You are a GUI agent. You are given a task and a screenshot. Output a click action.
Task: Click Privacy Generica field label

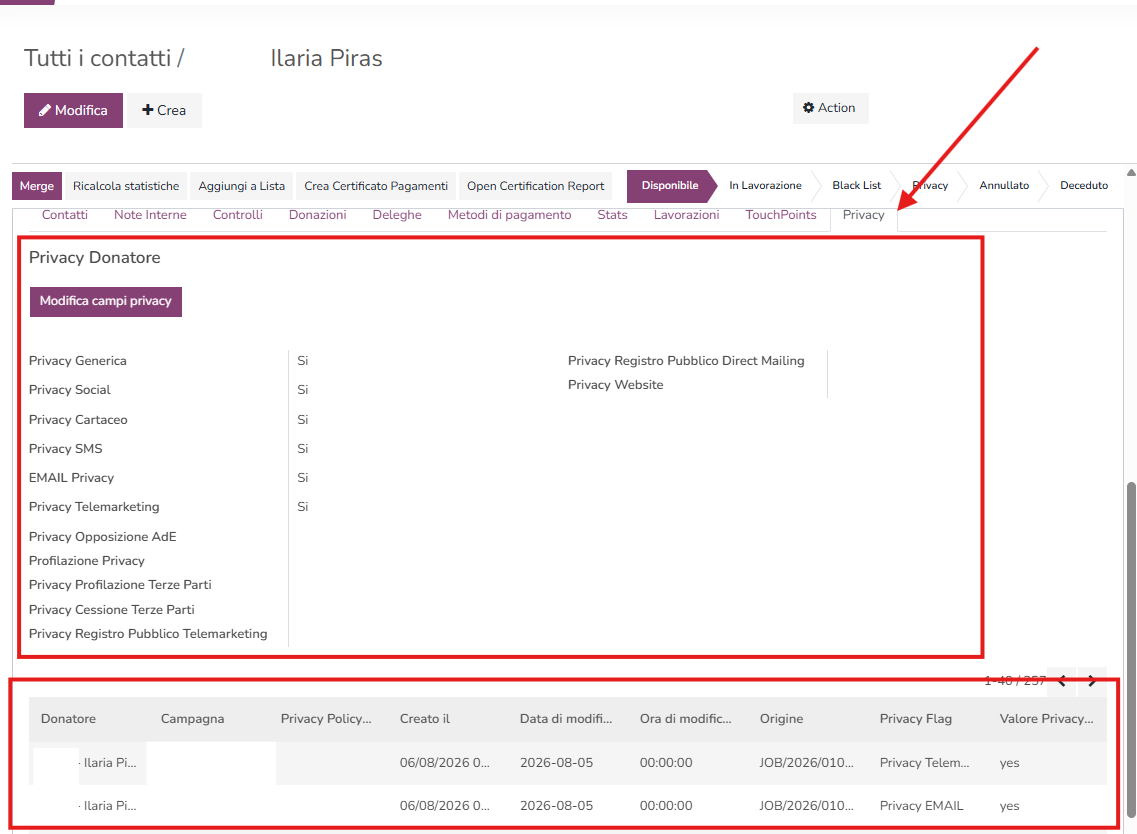[78, 361]
